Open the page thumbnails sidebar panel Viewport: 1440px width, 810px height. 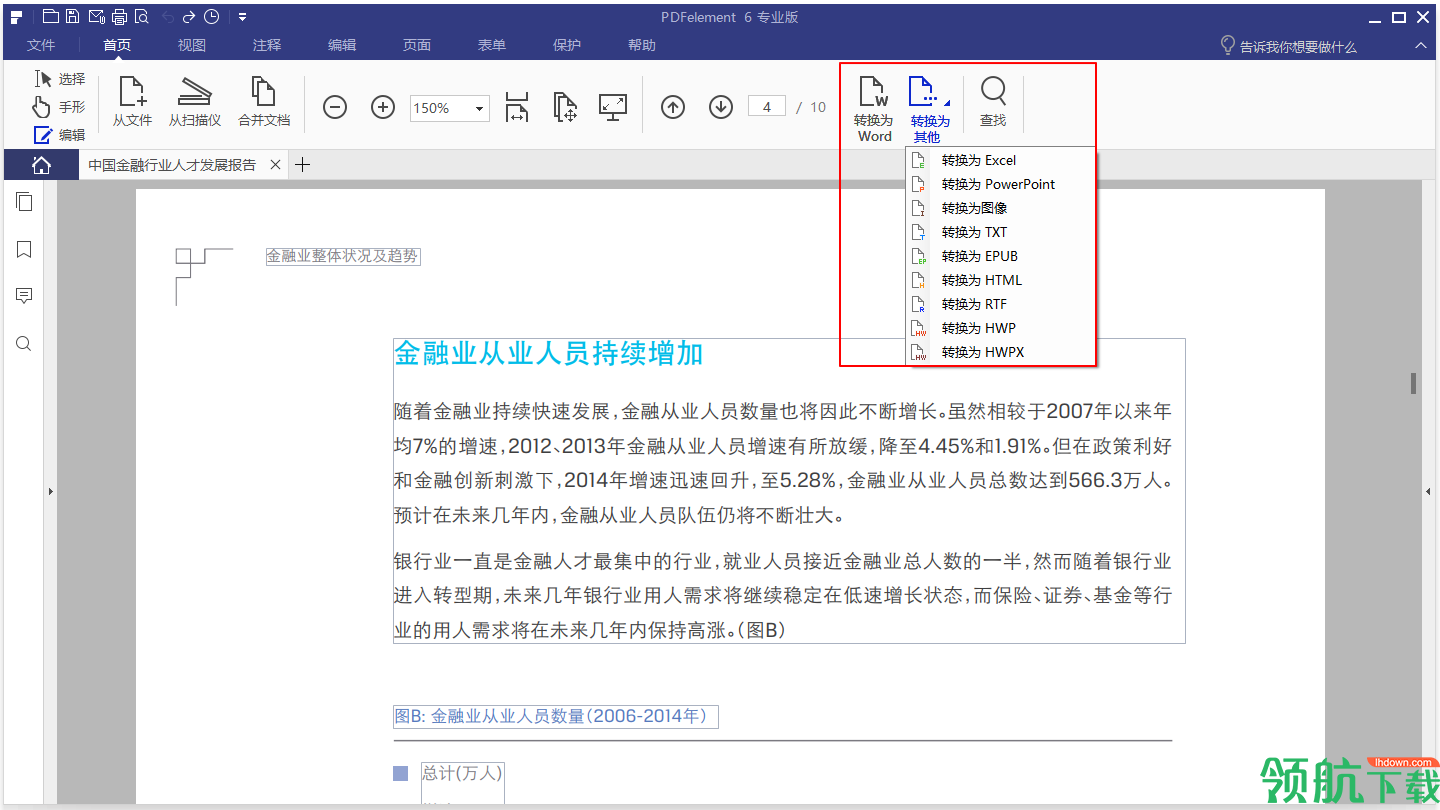click(24, 202)
